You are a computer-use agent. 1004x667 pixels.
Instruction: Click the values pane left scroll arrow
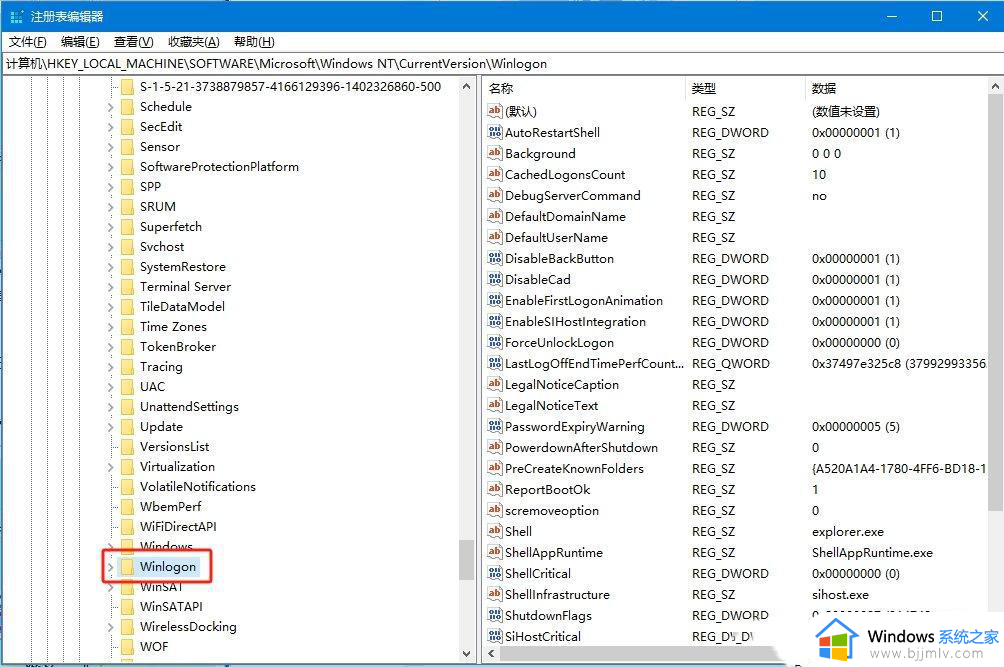click(x=491, y=654)
